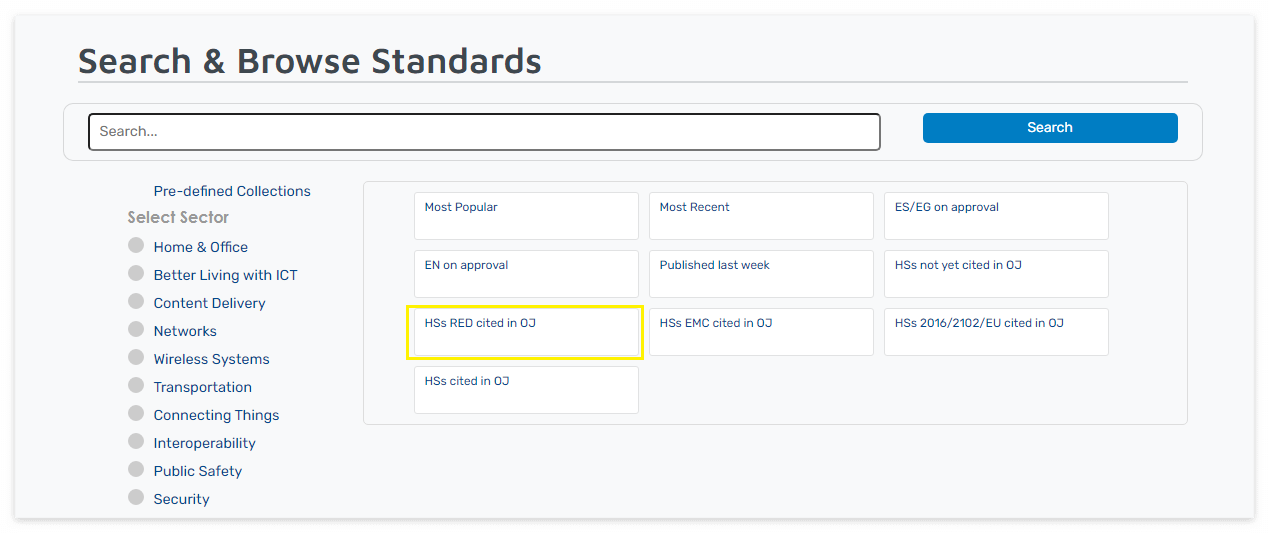Open ES/EG on approval collection
1269x533 pixels.
pyautogui.click(x=996, y=216)
